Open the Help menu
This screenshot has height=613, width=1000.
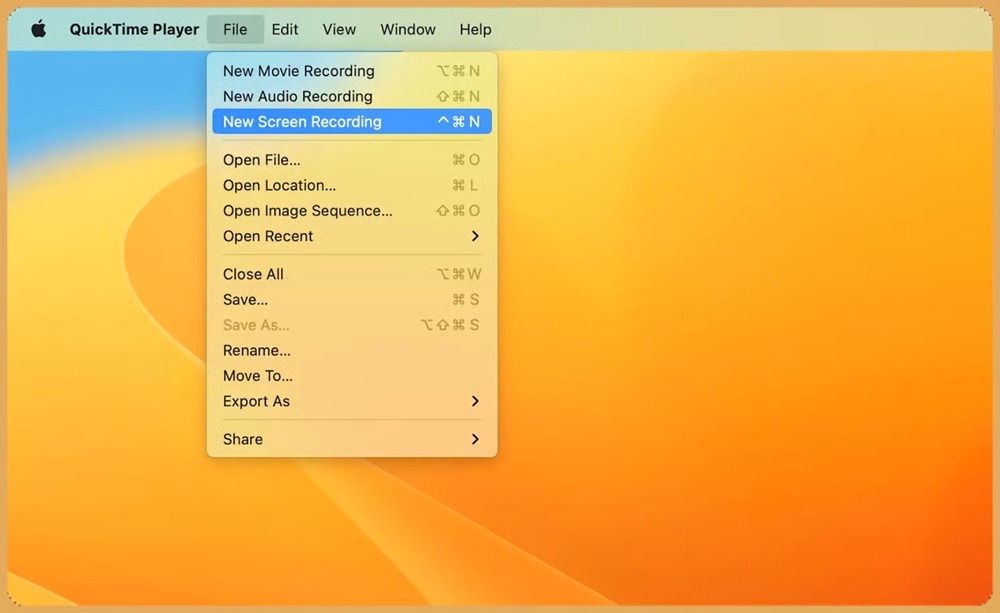(x=475, y=29)
